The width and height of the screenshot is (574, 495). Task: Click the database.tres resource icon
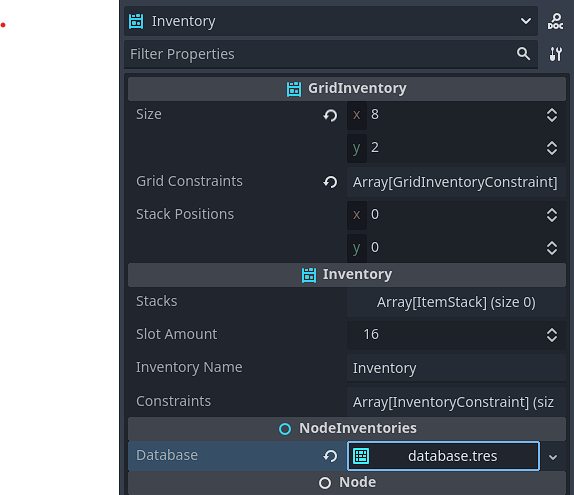pos(361,456)
